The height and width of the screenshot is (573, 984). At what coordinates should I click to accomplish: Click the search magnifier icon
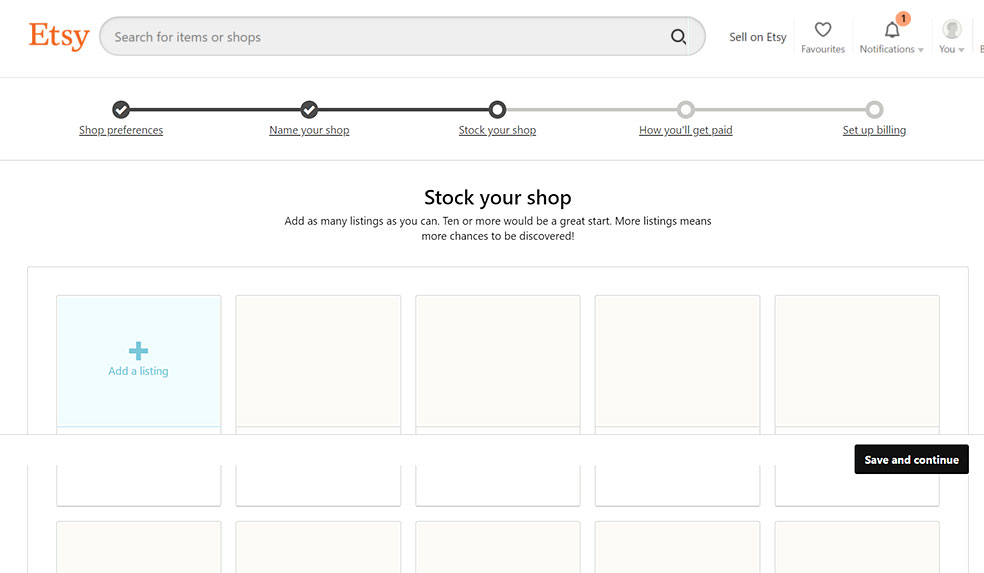(x=678, y=36)
